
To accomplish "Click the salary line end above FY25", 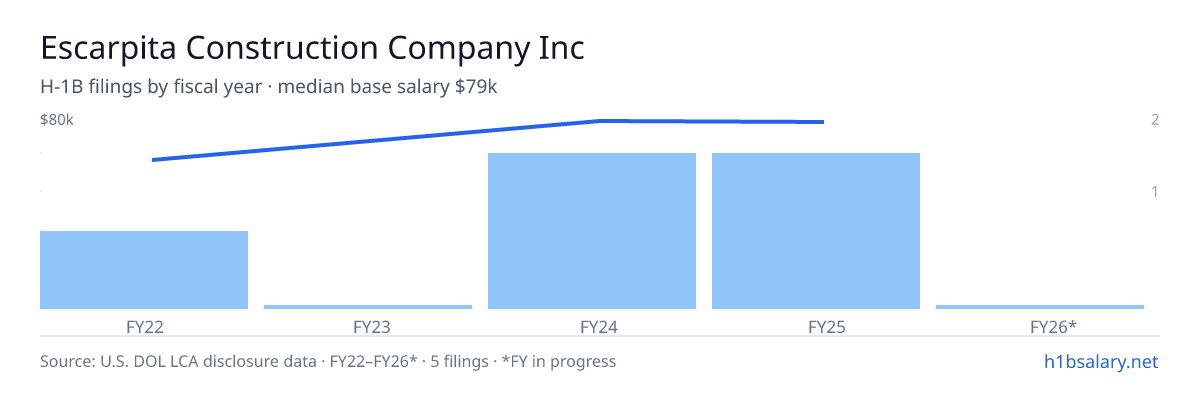I will pos(822,122).
